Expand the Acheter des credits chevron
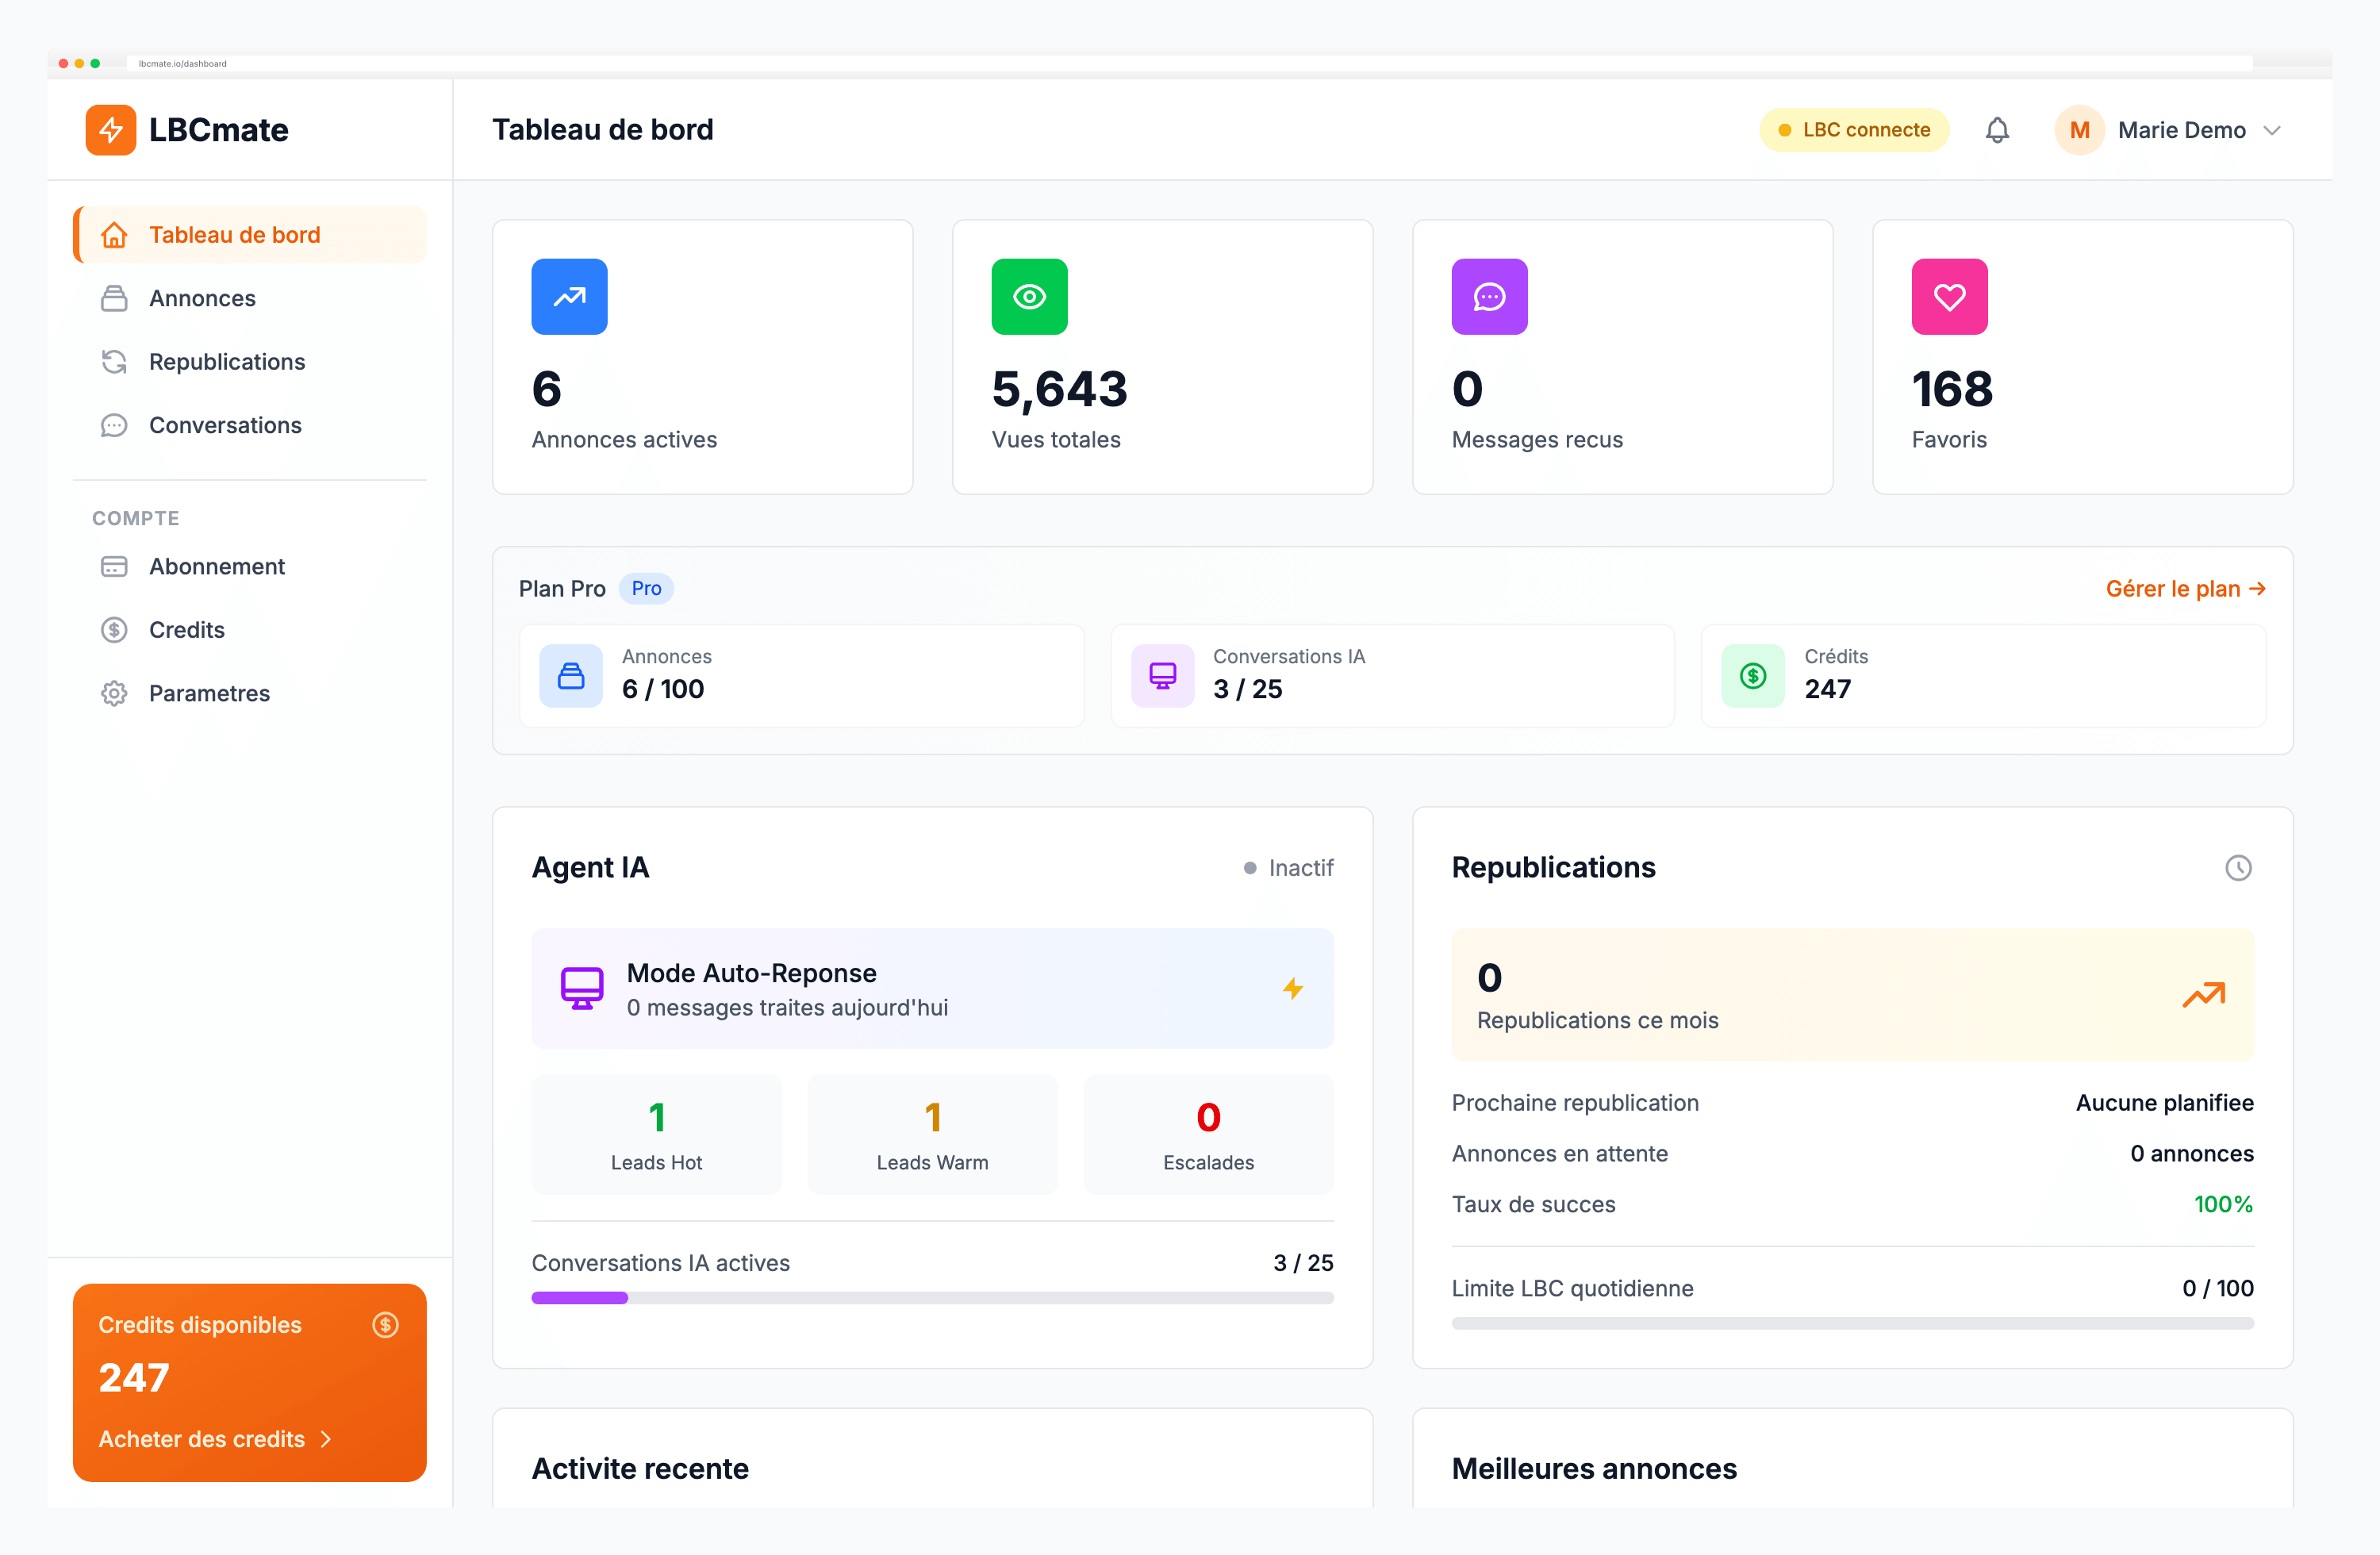Screen dimensions: 2380x1555 tap(325, 1439)
